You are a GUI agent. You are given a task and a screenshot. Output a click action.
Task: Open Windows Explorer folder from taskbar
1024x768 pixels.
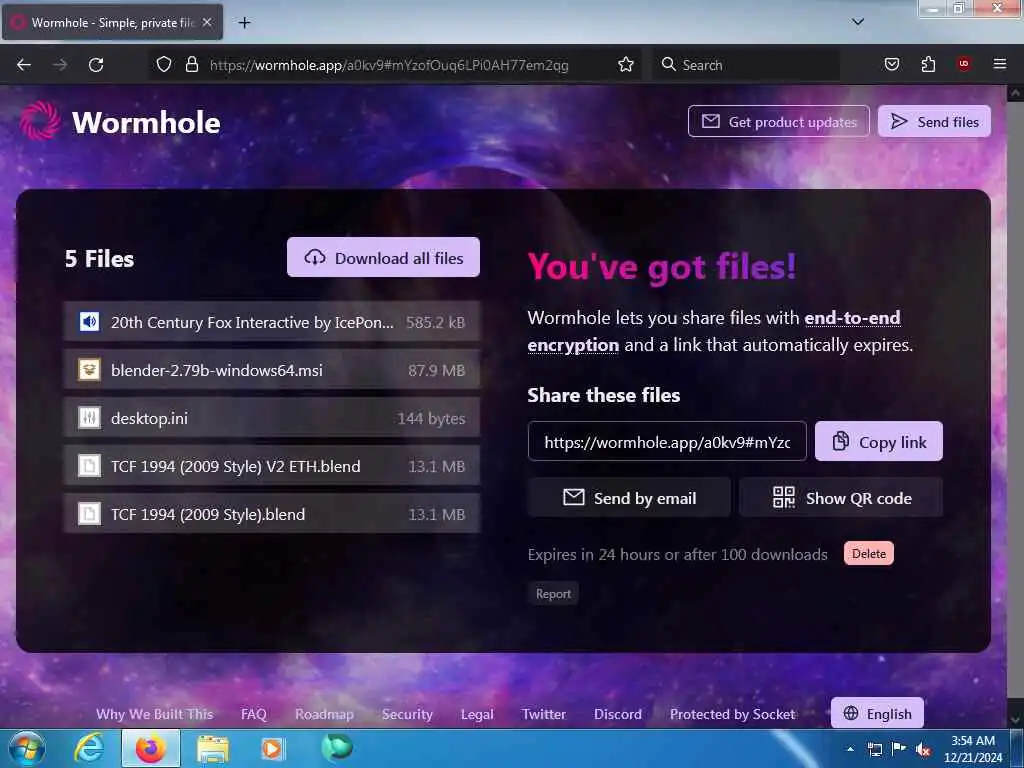213,749
